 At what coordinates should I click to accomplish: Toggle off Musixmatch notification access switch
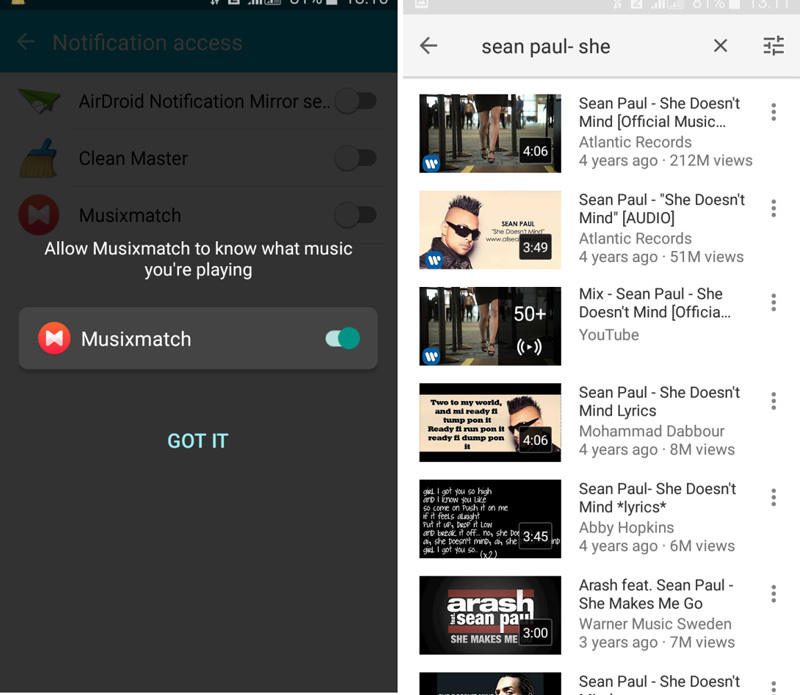[342, 339]
